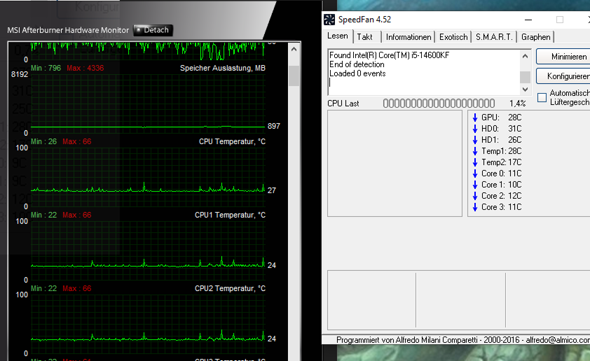Enable the Automatische Lüftergeschwindigkeit checkbox

coord(542,97)
